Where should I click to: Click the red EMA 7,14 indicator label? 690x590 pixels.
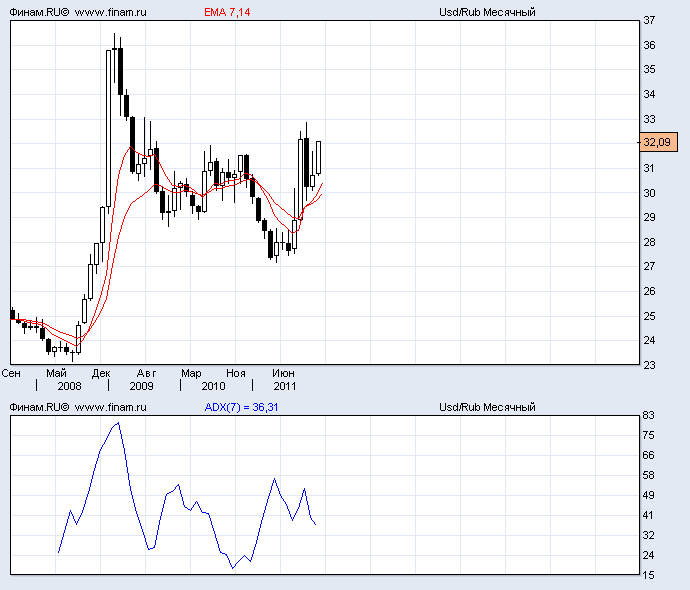point(227,12)
